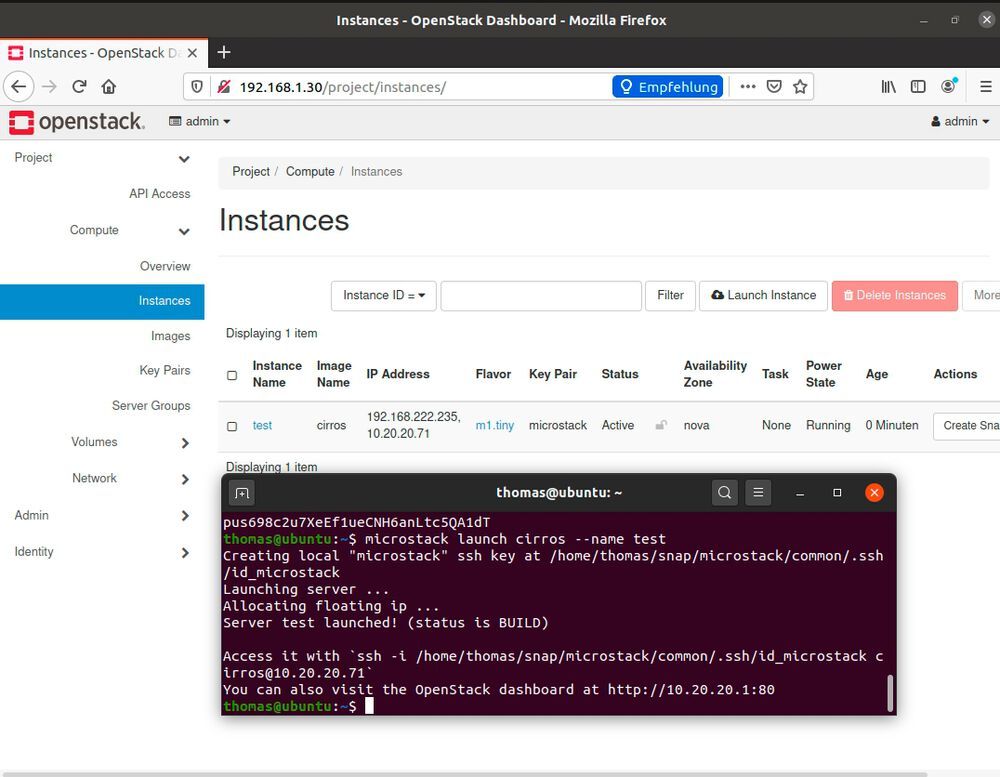
Task: Open new terminal tab icon
Action: tap(241, 492)
